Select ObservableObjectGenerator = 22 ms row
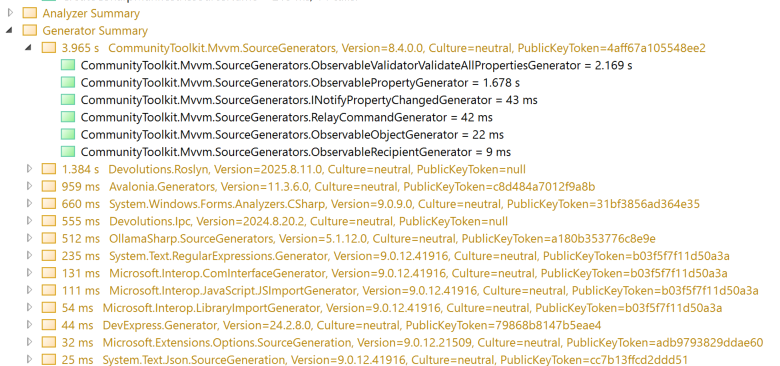Viewport: 780px width, 366px height. tap(292, 135)
